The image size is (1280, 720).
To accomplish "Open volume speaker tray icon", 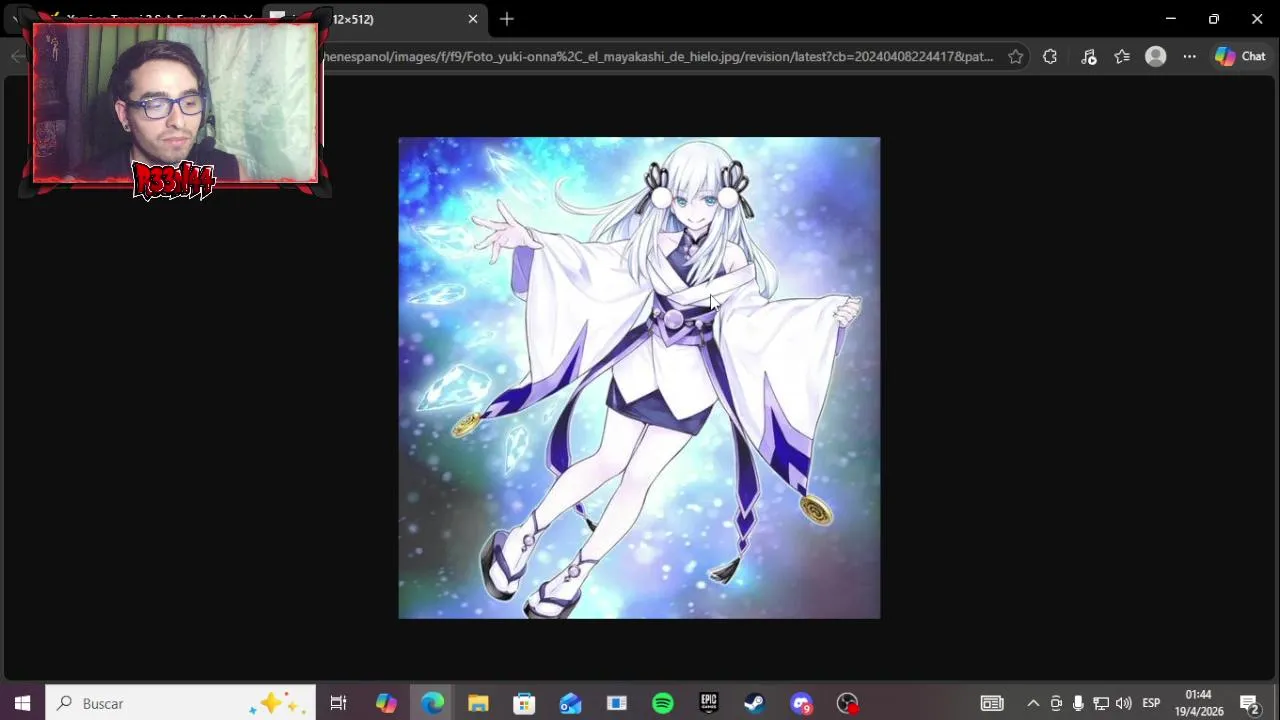I will (1123, 703).
